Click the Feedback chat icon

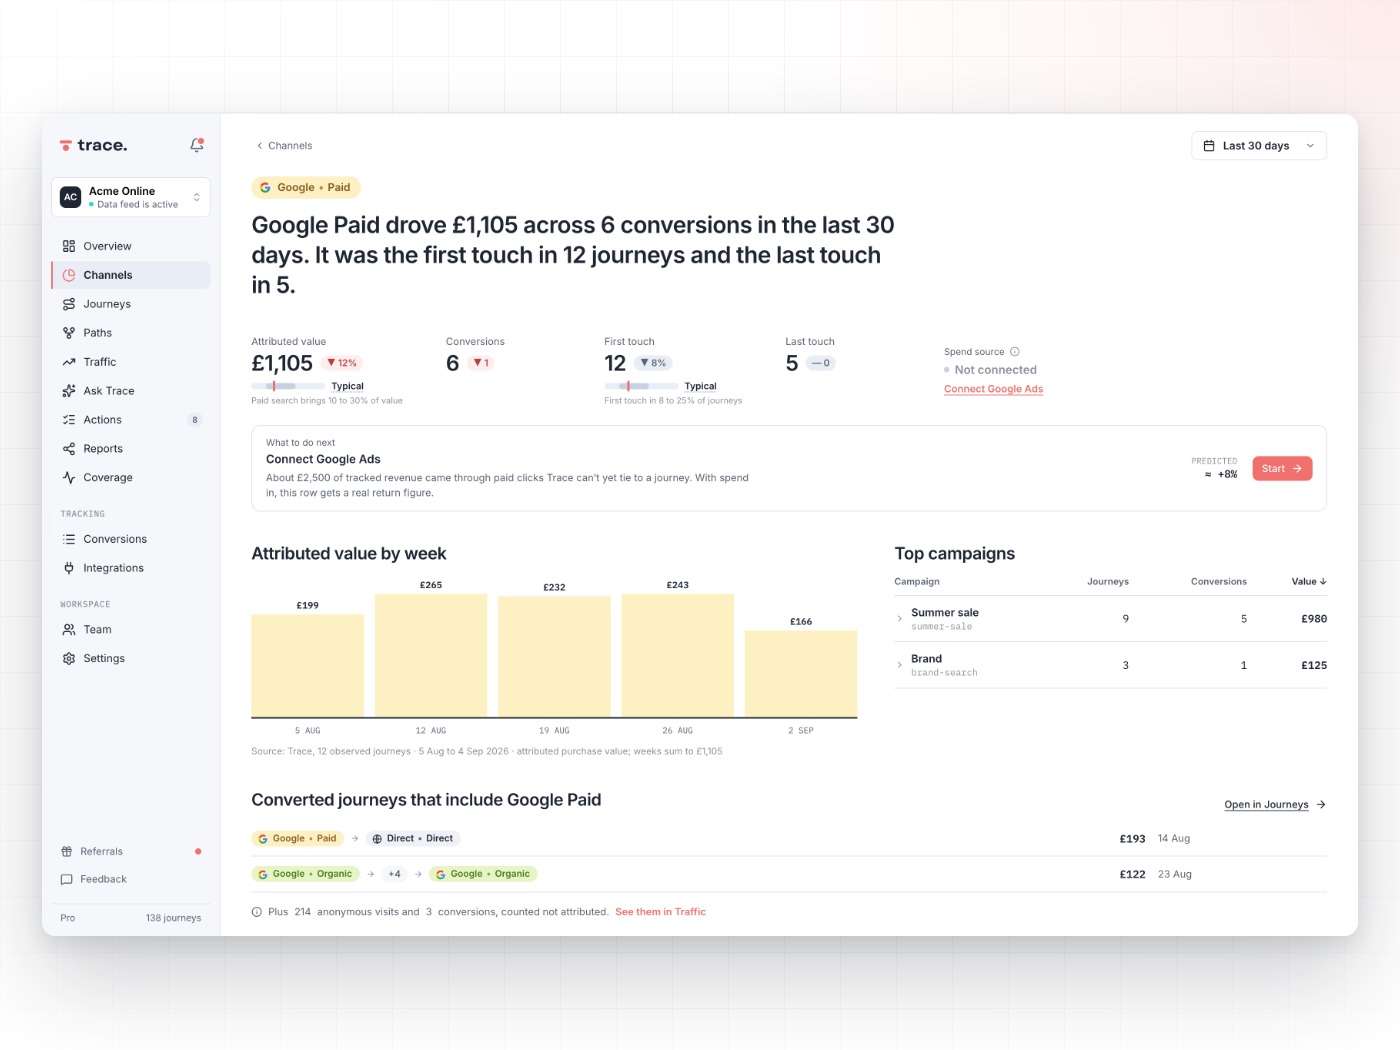67,880
